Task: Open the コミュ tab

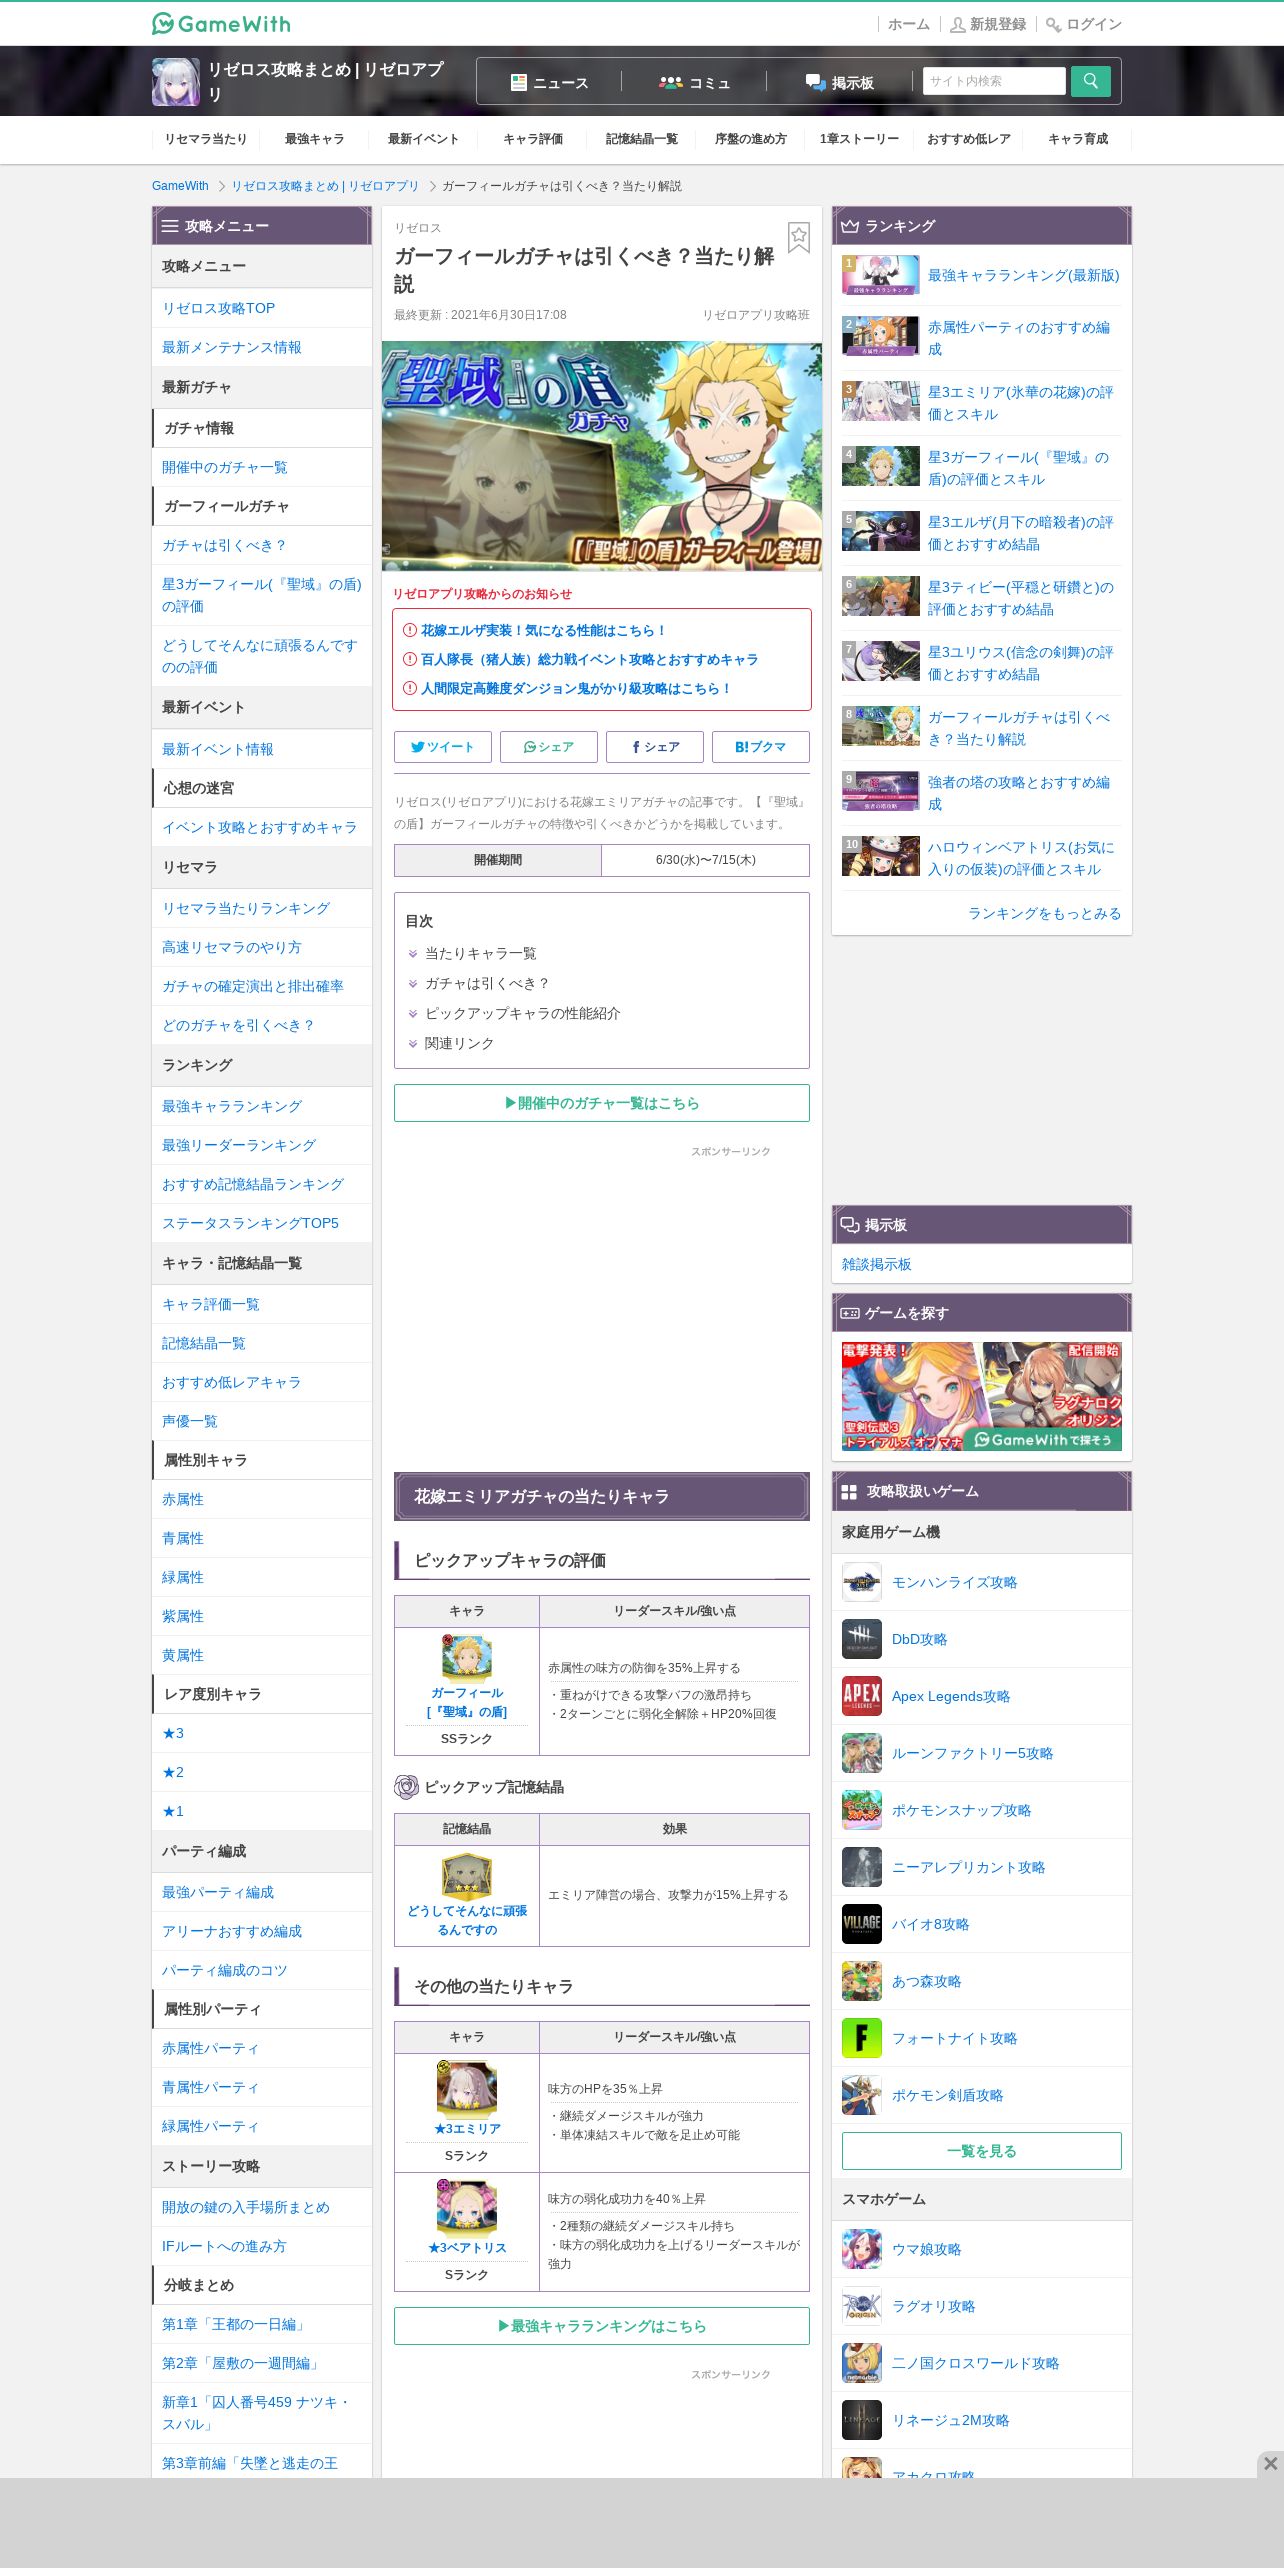Action: coord(694,82)
